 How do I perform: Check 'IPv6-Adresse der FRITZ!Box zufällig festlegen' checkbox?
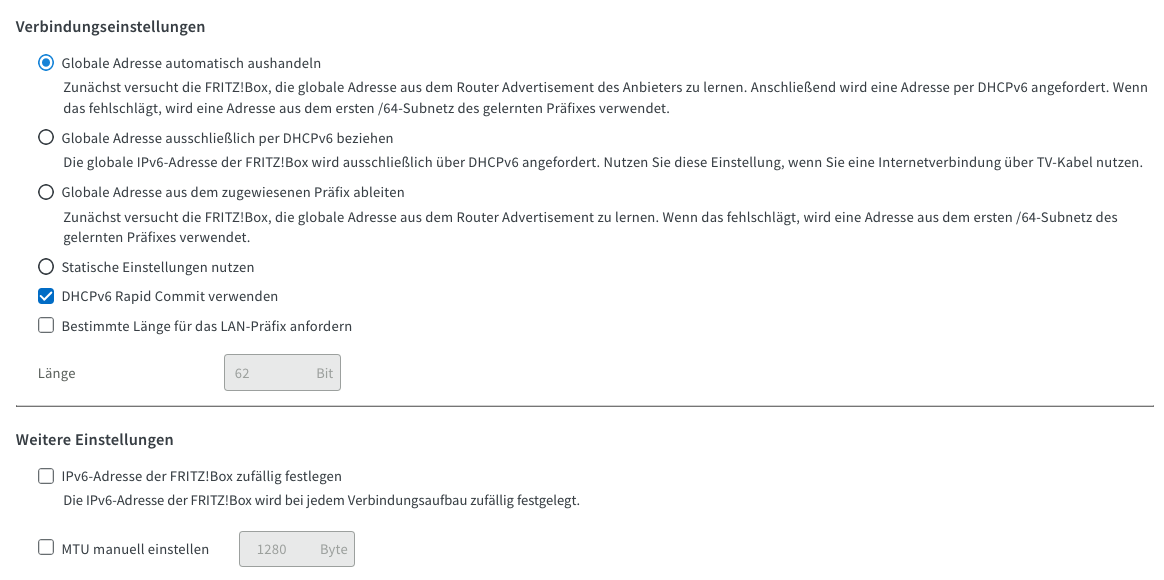pyautogui.click(x=46, y=476)
